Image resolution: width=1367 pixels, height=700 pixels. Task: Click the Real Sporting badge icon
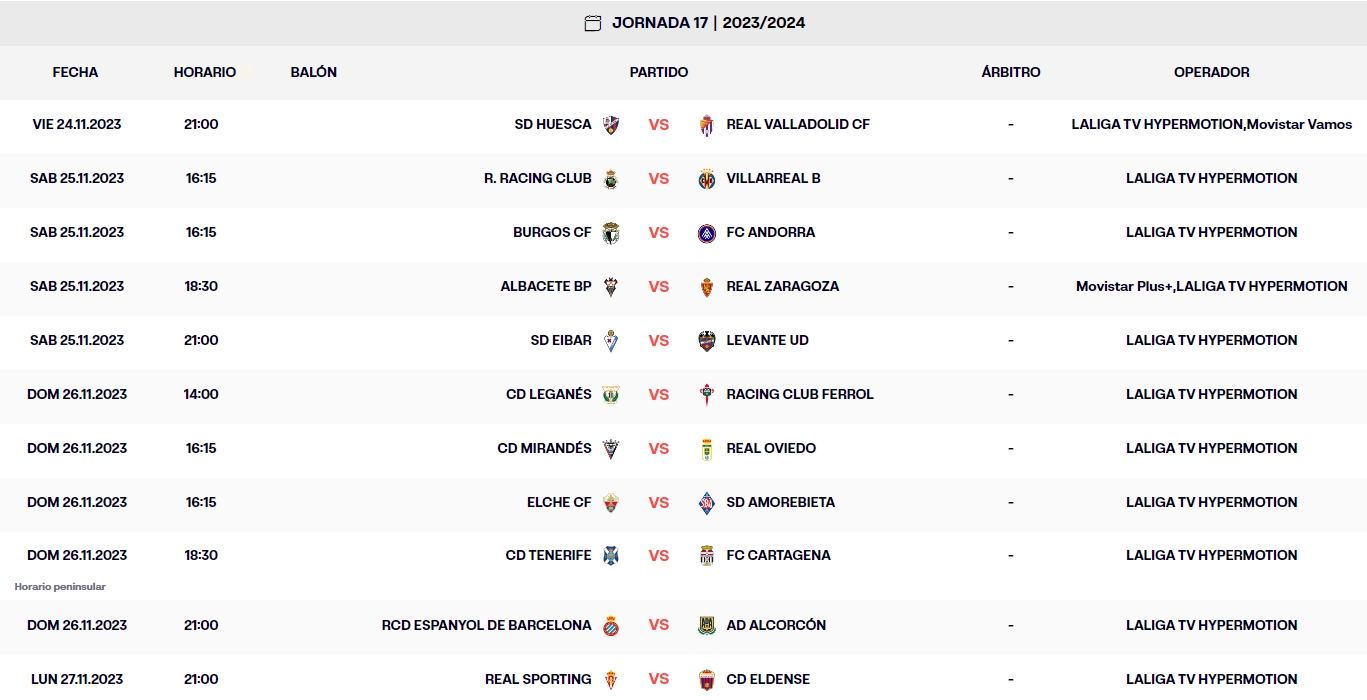click(x=613, y=678)
